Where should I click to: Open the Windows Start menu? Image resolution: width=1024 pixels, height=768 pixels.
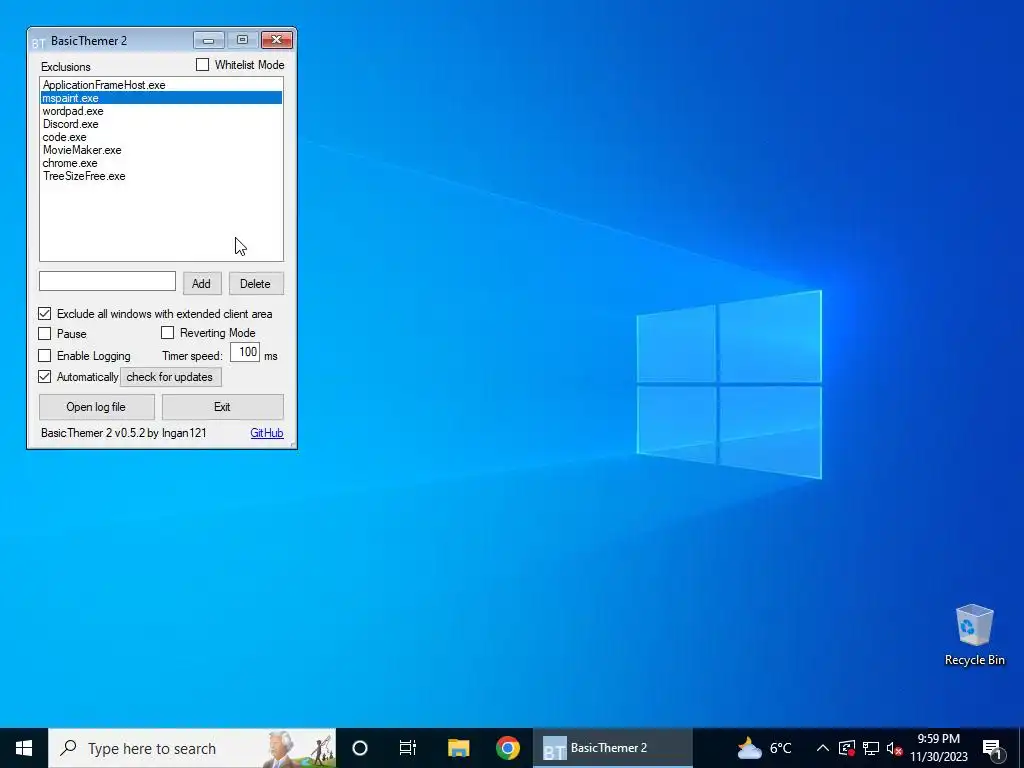click(24, 748)
